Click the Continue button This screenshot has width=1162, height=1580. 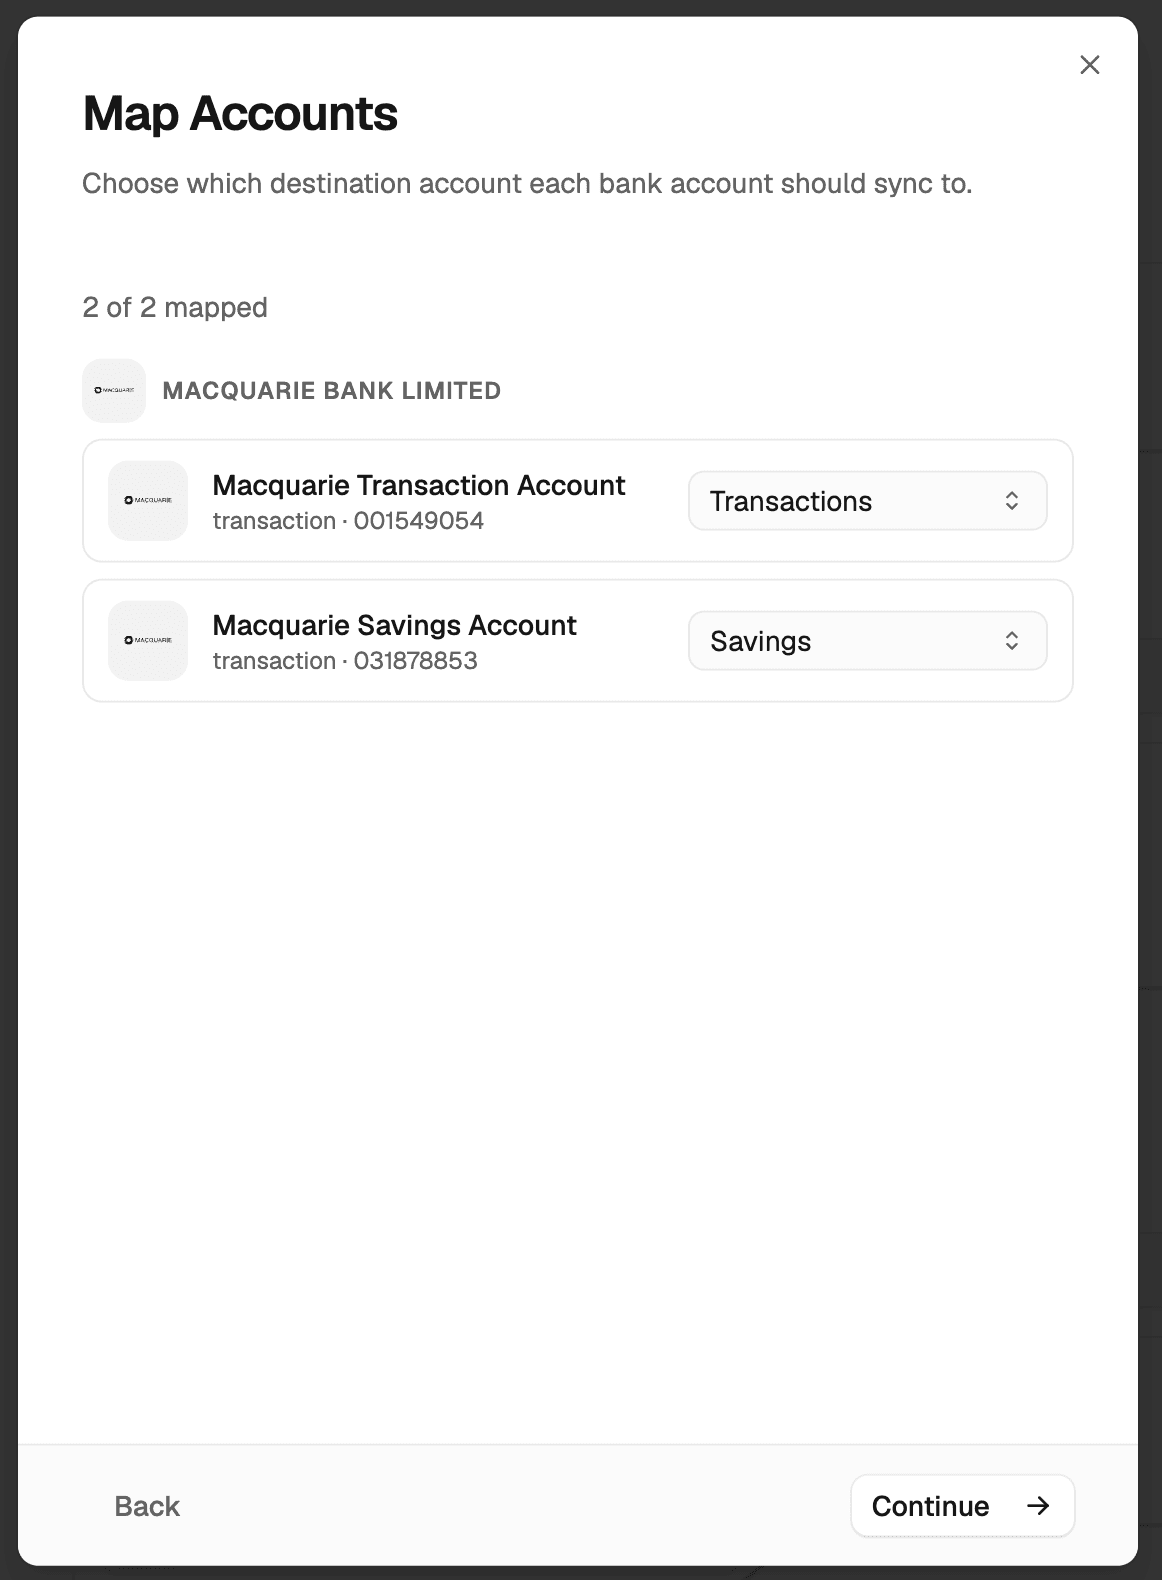[962, 1506]
